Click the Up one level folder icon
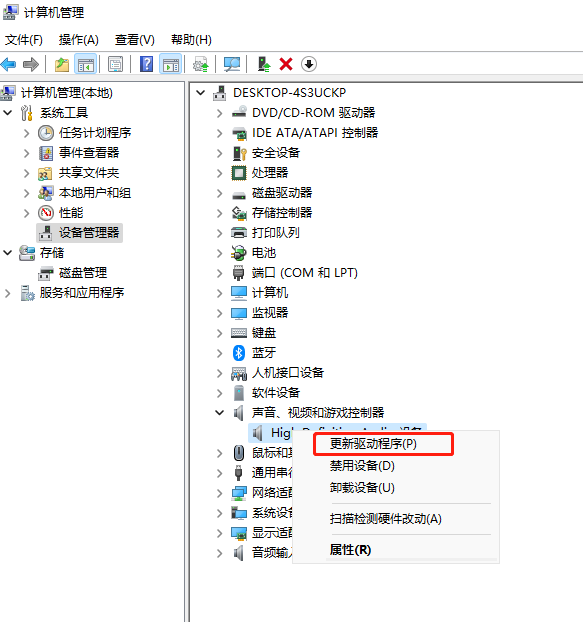 tap(61, 64)
